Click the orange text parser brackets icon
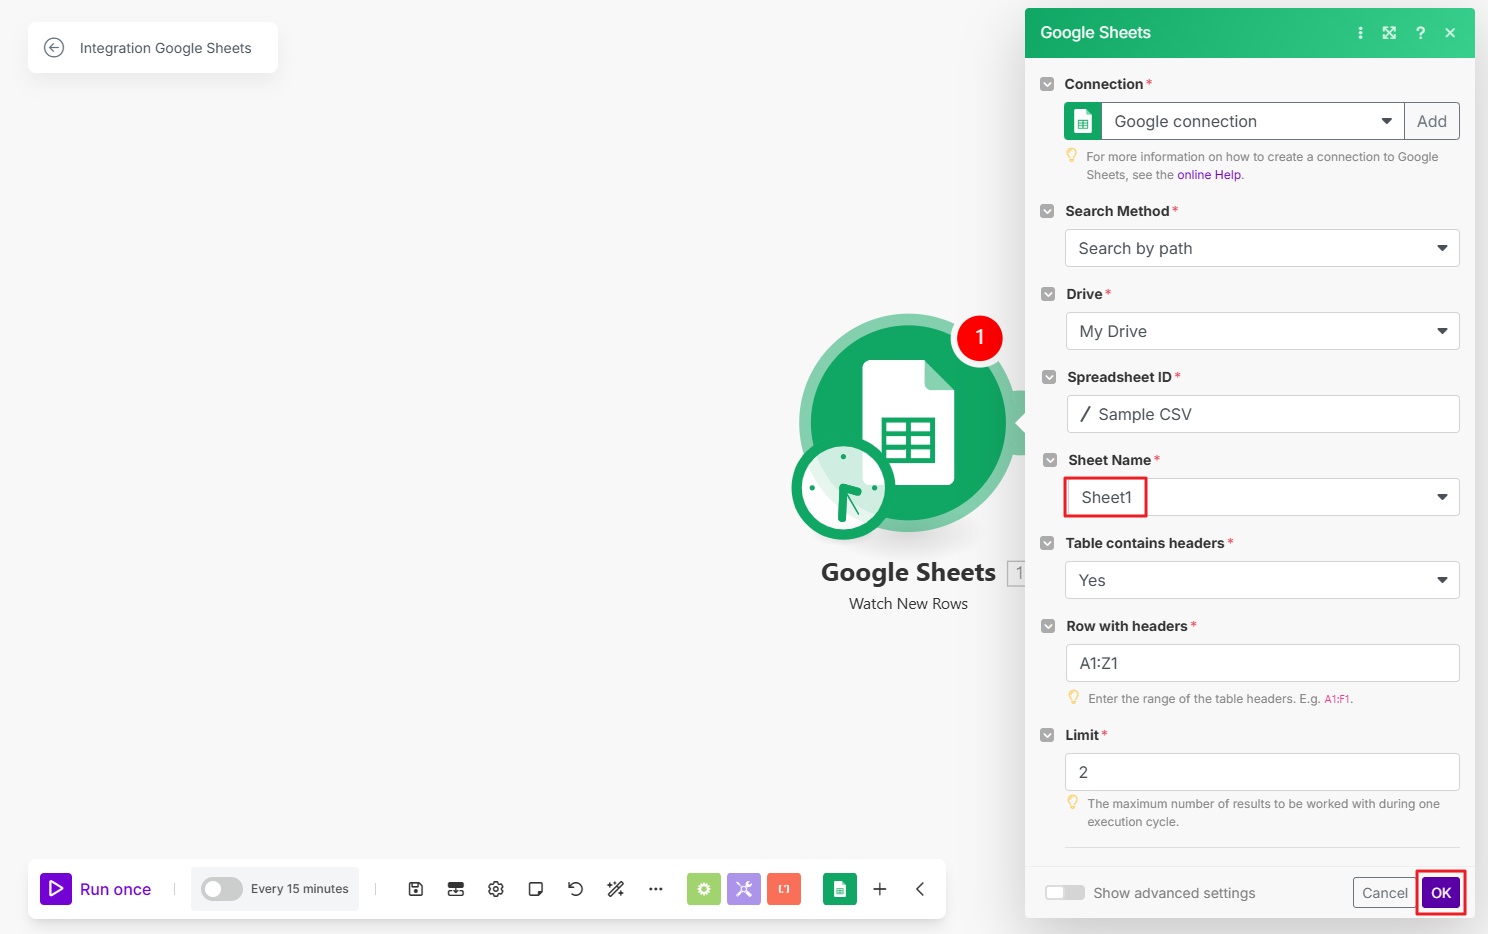This screenshot has width=1488, height=934. pyautogui.click(x=784, y=889)
